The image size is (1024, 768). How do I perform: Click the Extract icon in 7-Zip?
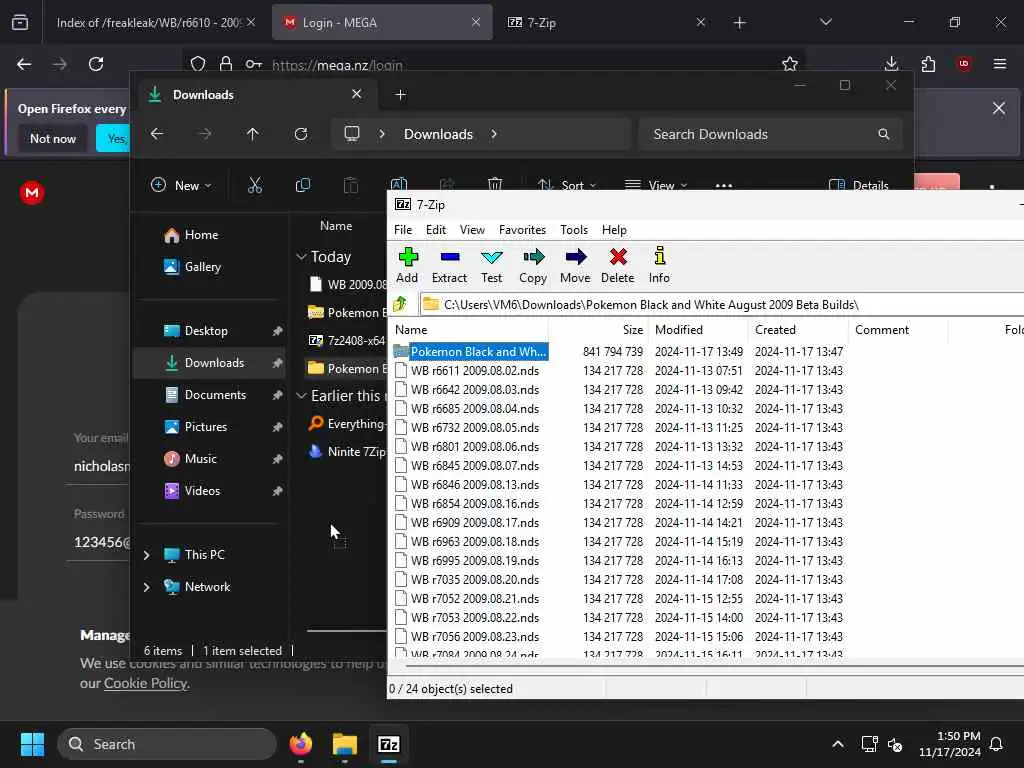(449, 265)
